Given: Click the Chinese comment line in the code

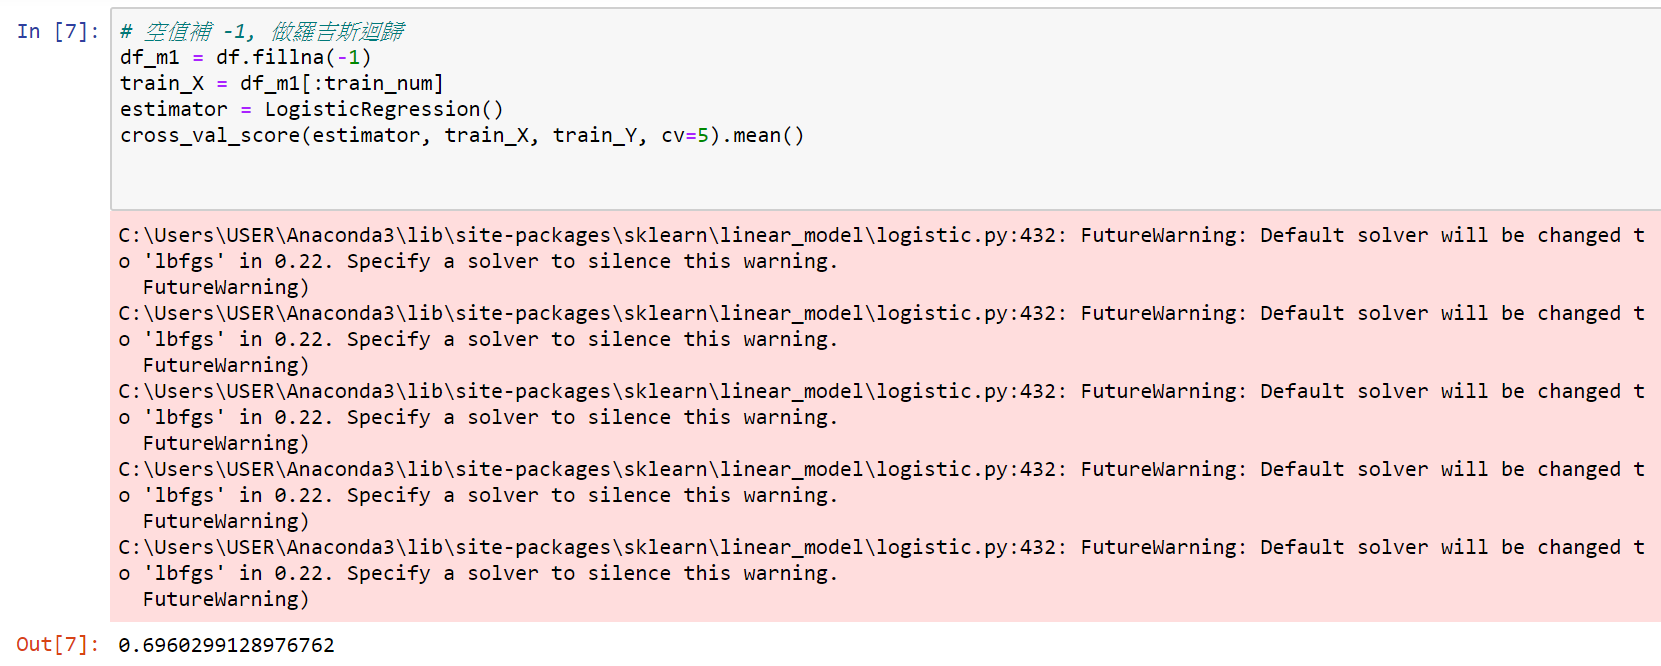Looking at the screenshot, I should click(262, 32).
